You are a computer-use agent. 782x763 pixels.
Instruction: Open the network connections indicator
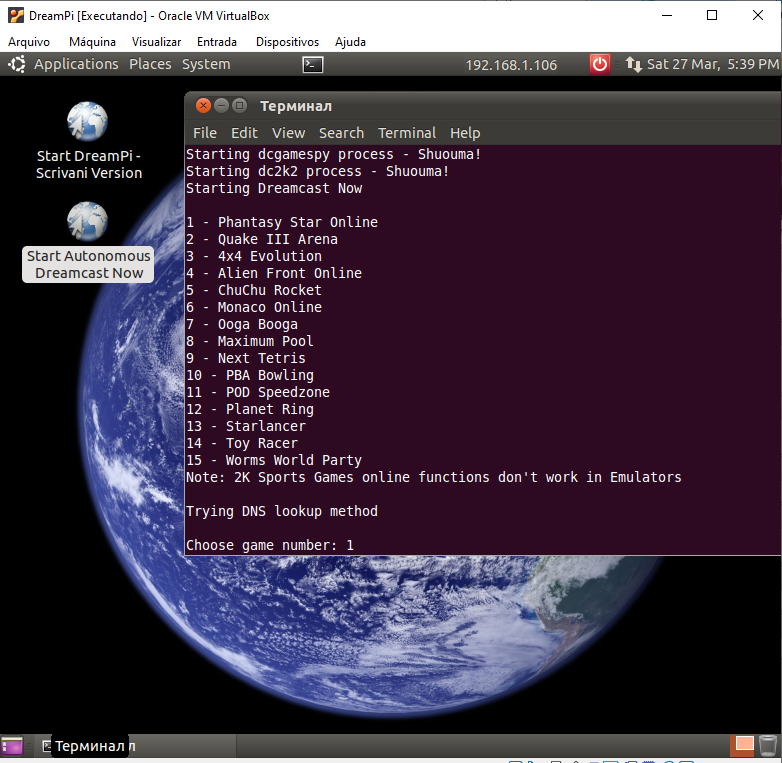633,64
